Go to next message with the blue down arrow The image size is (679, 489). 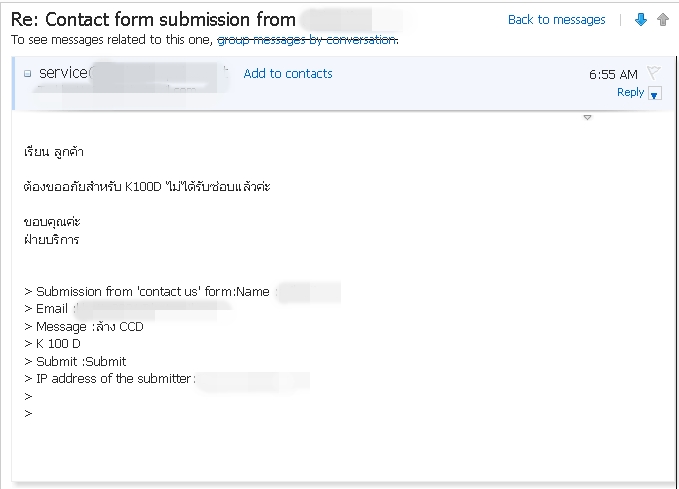pyautogui.click(x=641, y=20)
